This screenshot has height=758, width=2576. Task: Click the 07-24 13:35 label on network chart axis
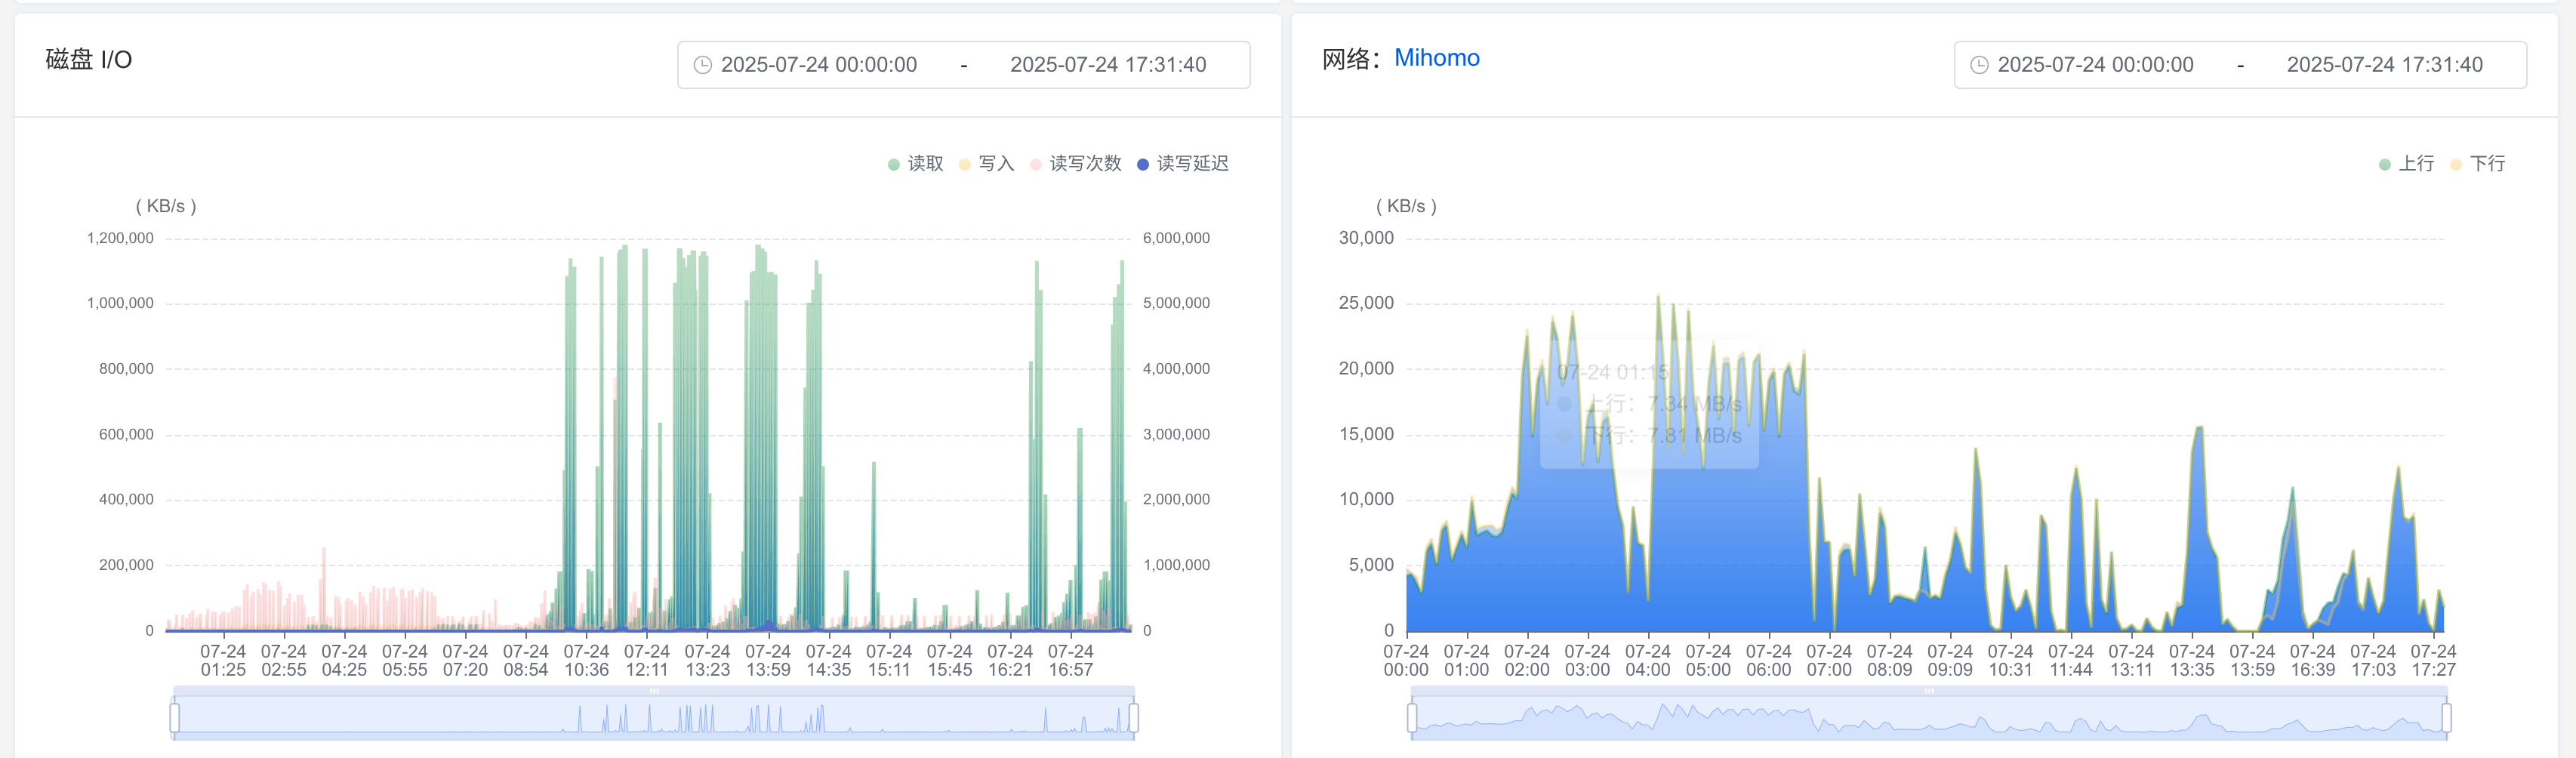pyautogui.click(x=2191, y=661)
